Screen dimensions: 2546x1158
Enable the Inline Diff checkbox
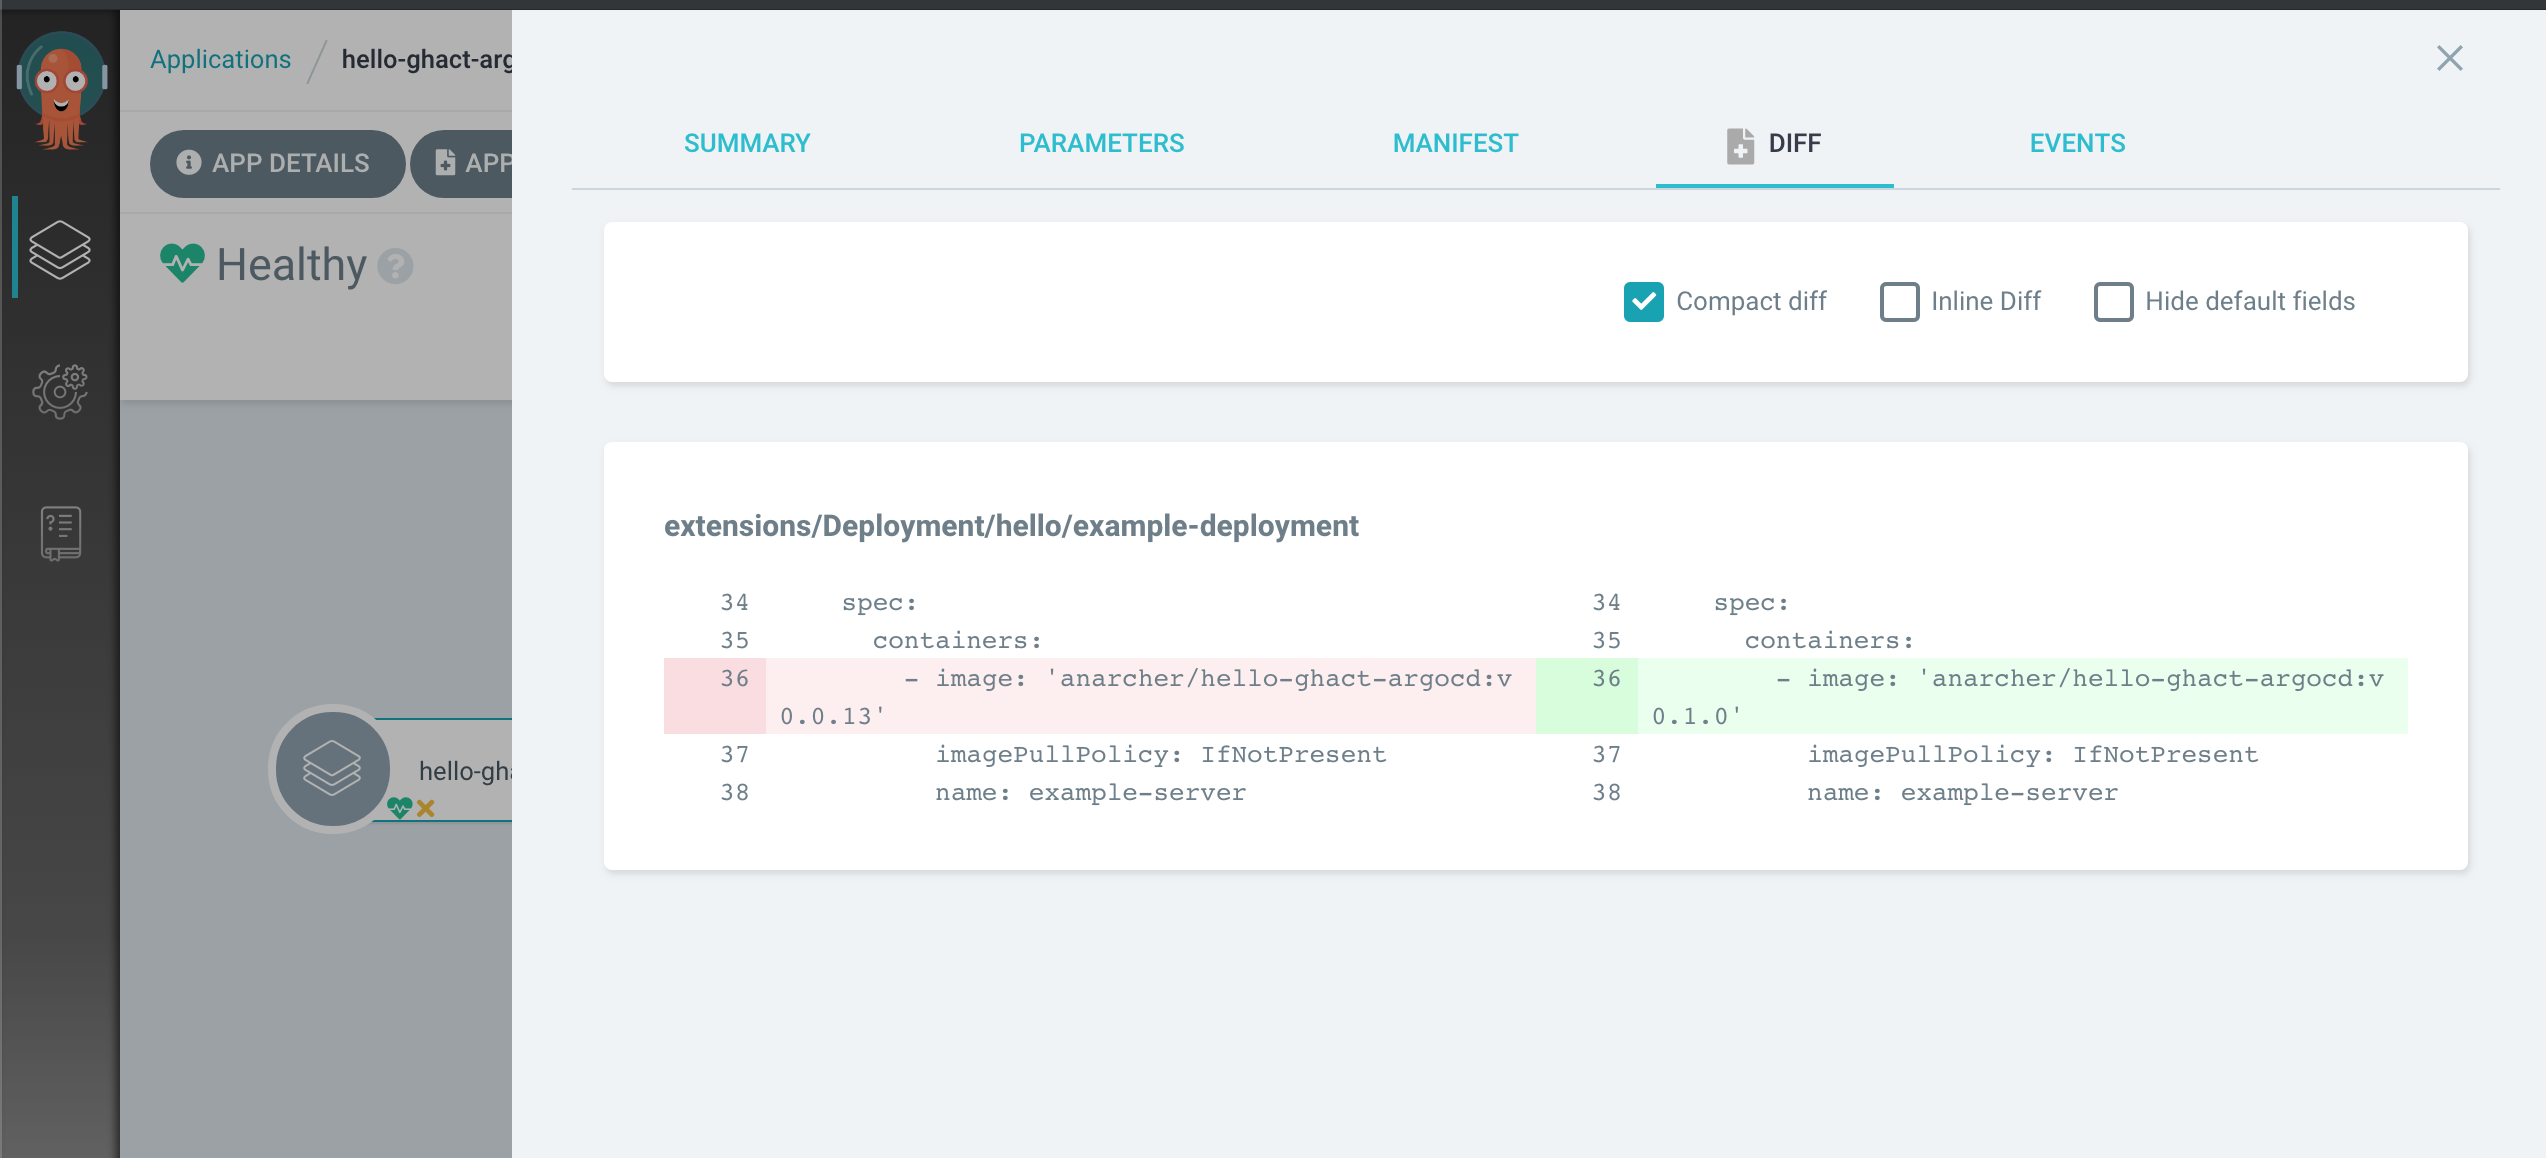pyautogui.click(x=1899, y=302)
